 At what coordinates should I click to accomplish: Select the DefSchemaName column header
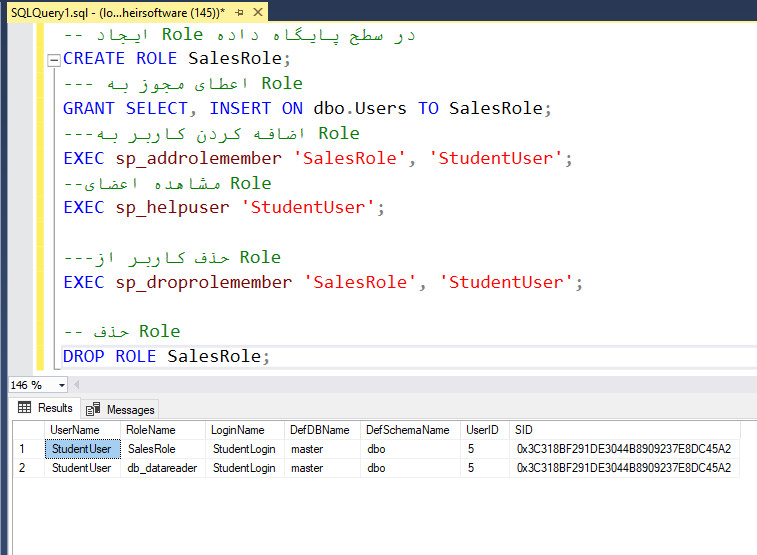pos(410,430)
